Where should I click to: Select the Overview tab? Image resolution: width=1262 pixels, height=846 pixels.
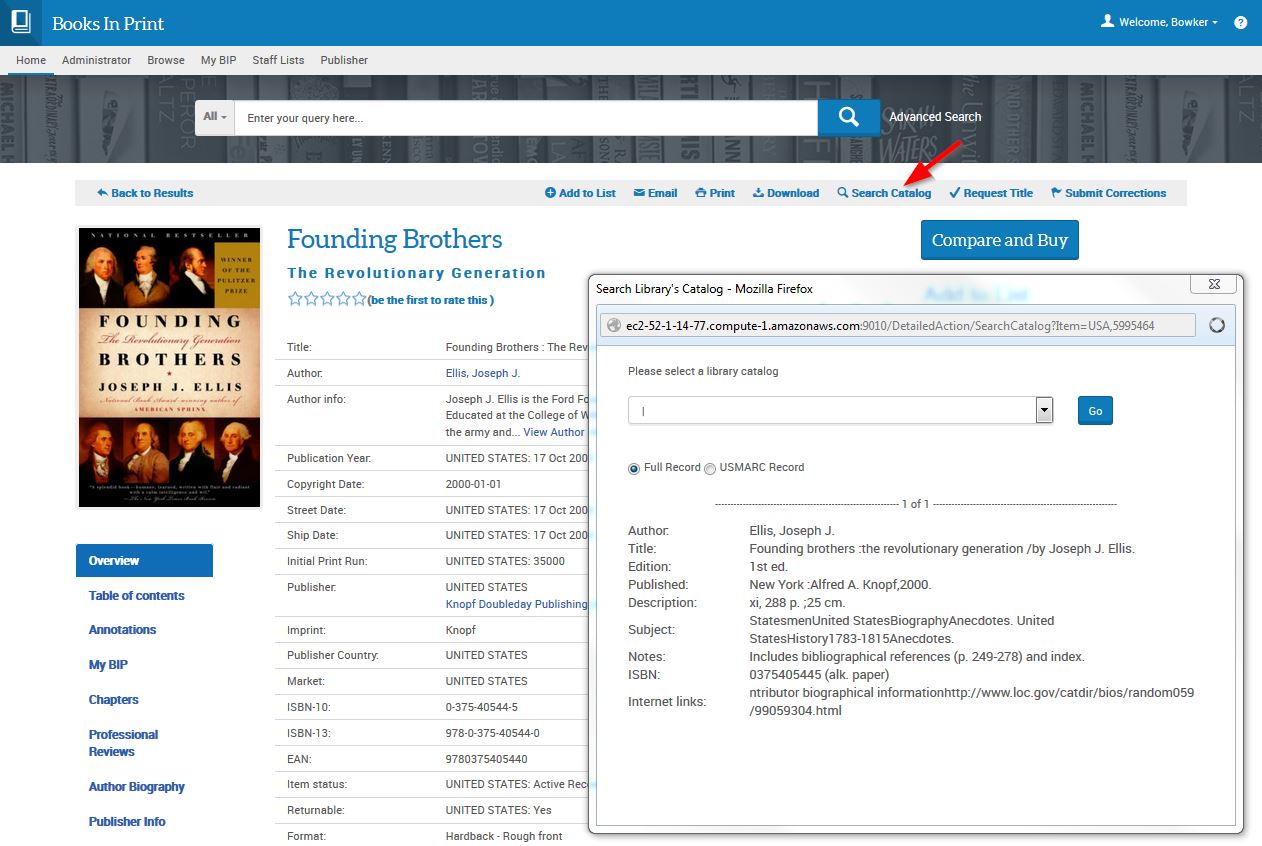144,560
